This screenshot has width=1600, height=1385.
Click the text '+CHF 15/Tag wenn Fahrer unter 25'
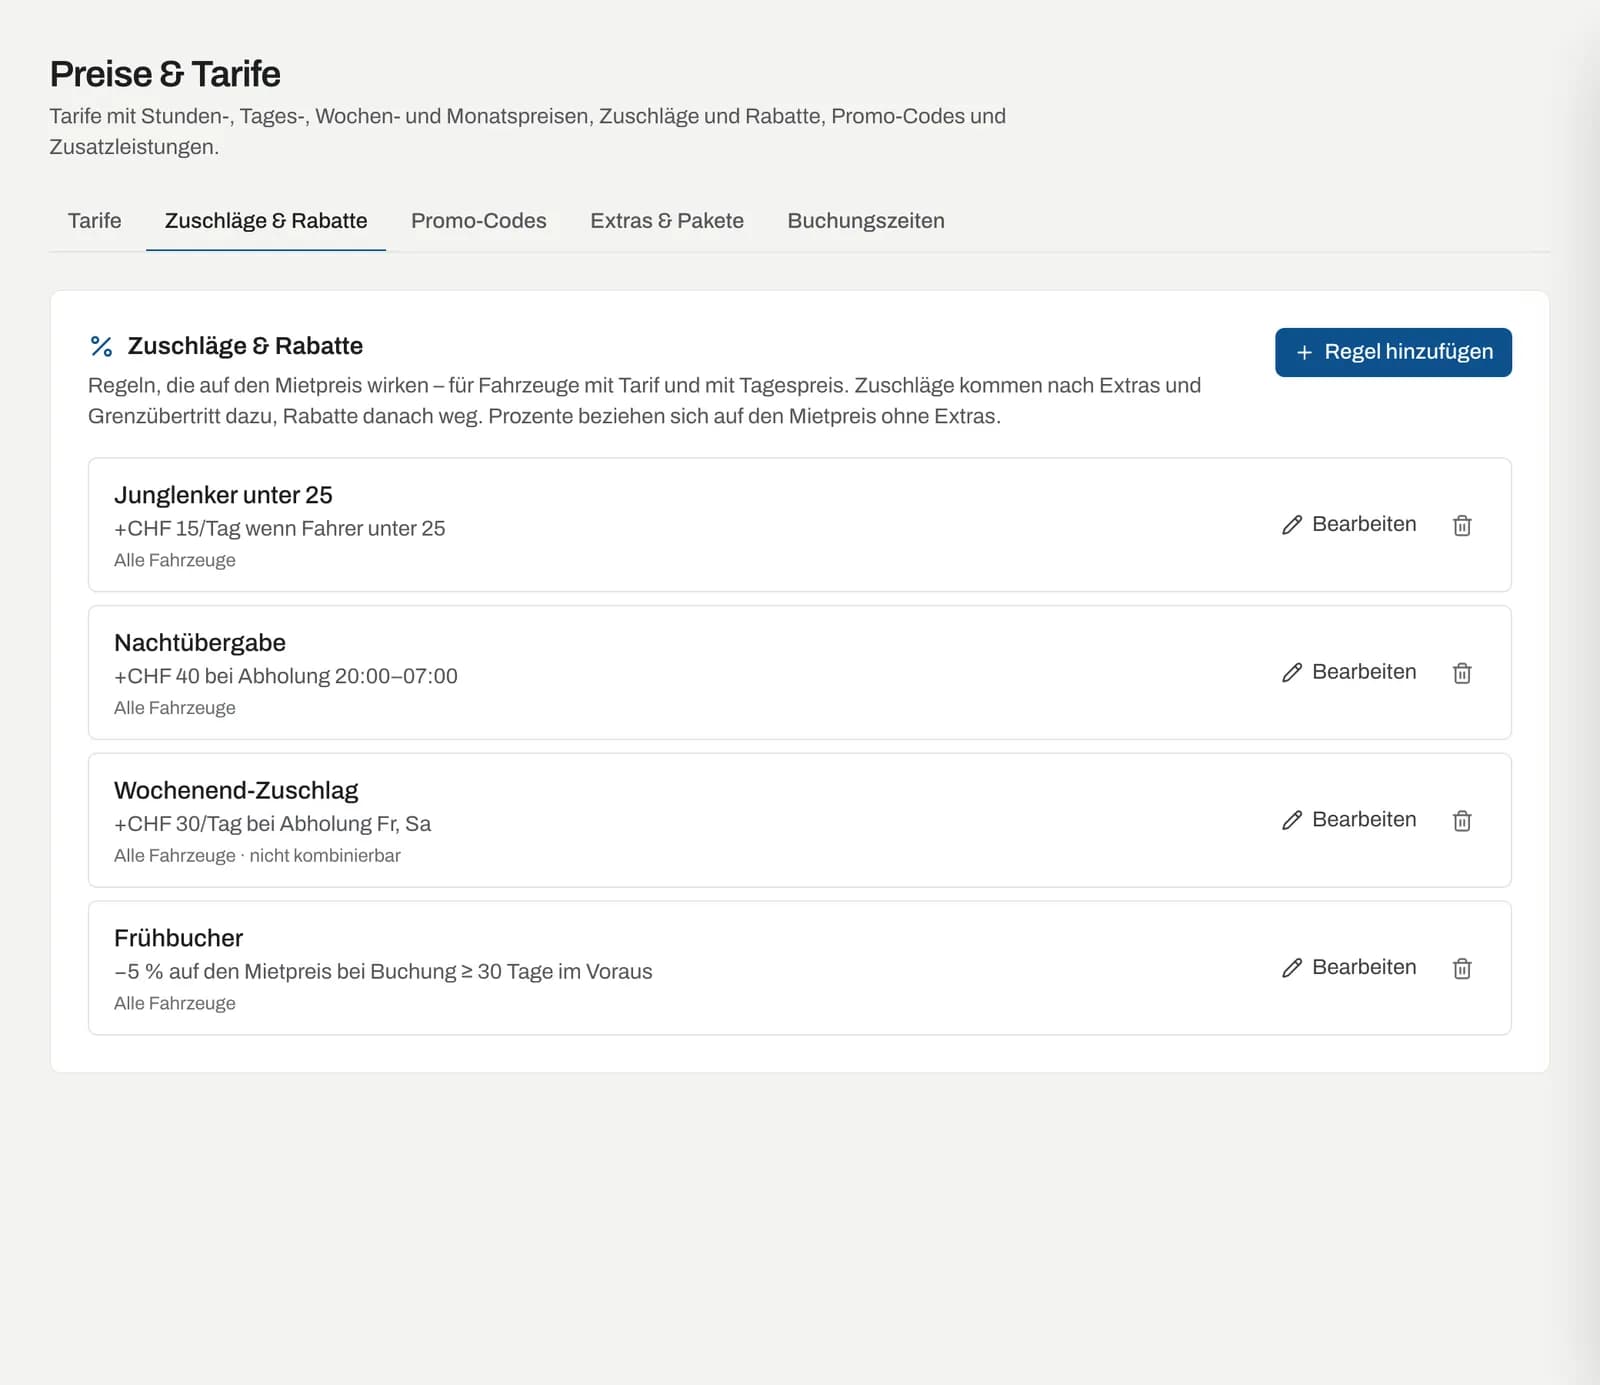point(280,529)
